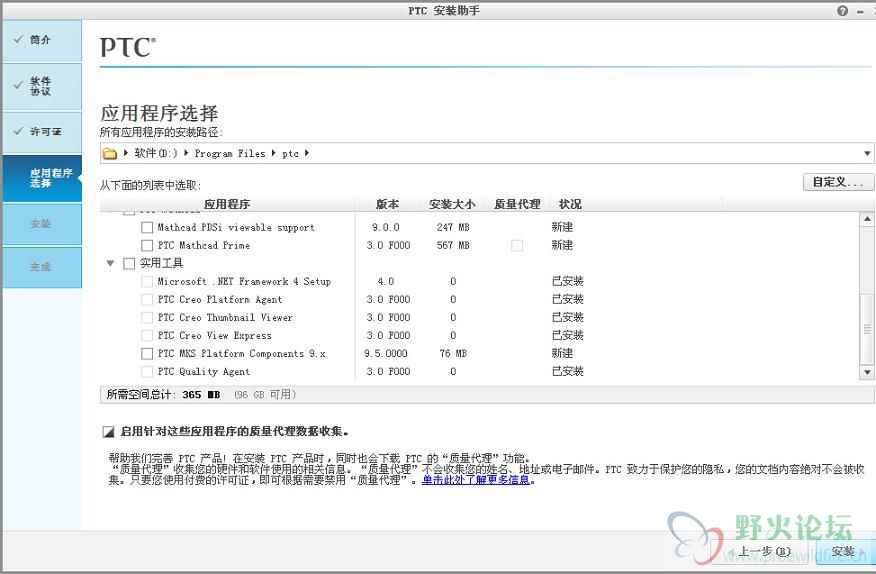The image size is (876, 574).
Task: Toggle quality agent data collection checkbox
Action: click(x=108, y=431)
